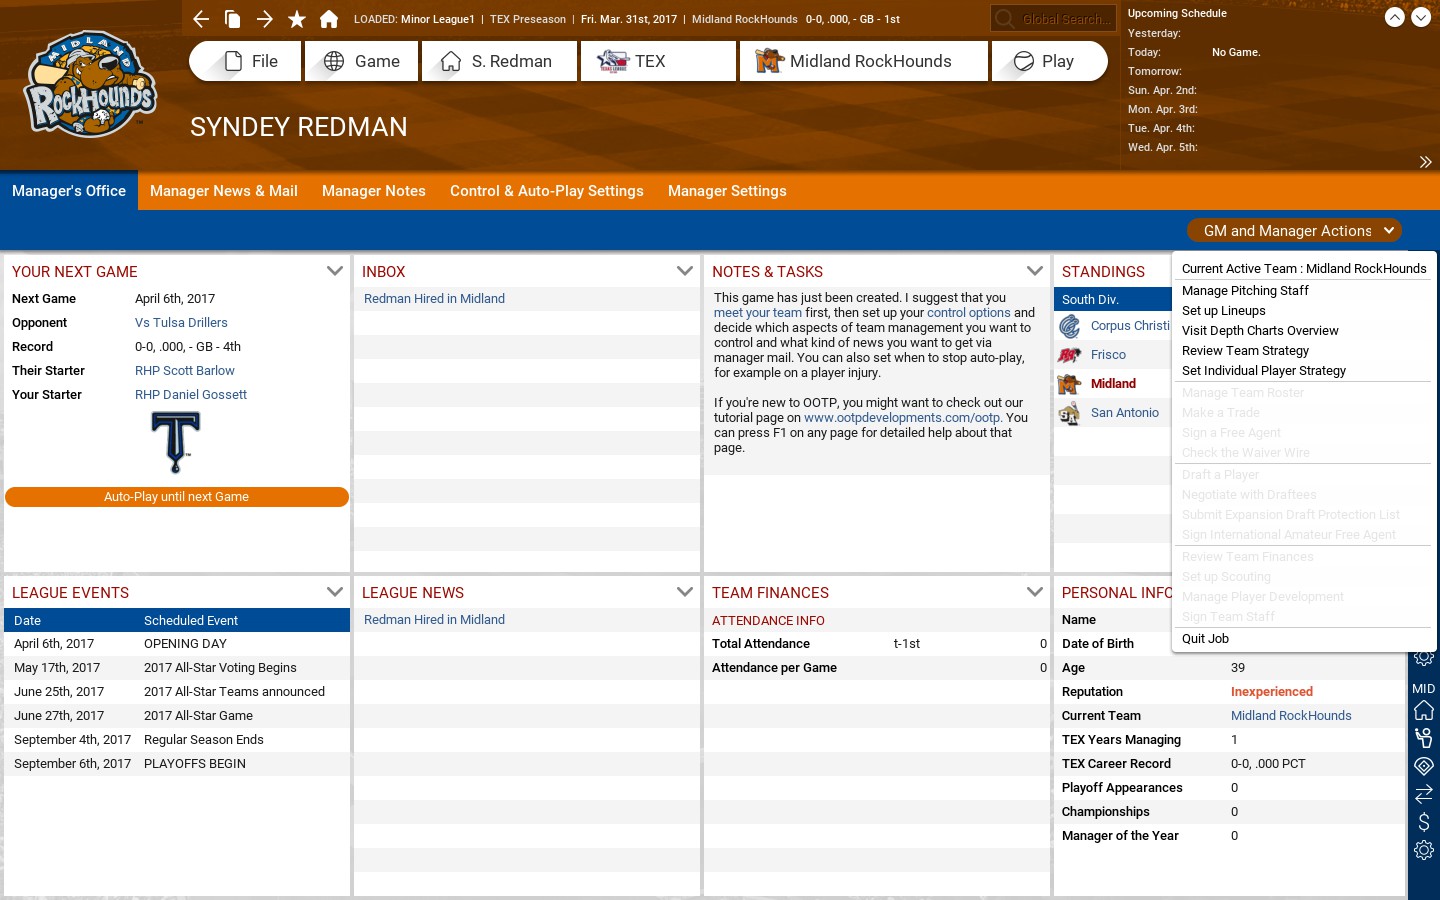The width and height of the screenshot is (1440, 900).
Task: Open GM and Manager Actions dropdown
Action: coord(1294,231)
